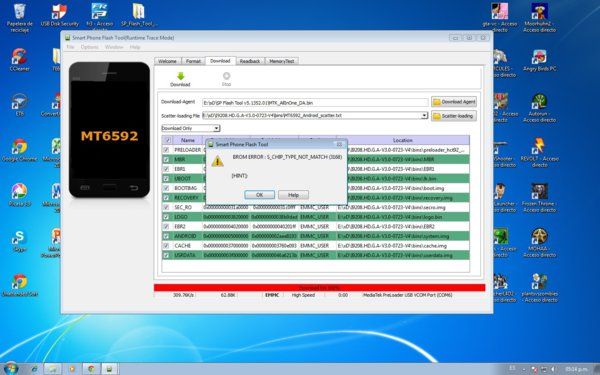600x375 pixels.
Task: Open the media player taskbar icon
Action: 72,369
